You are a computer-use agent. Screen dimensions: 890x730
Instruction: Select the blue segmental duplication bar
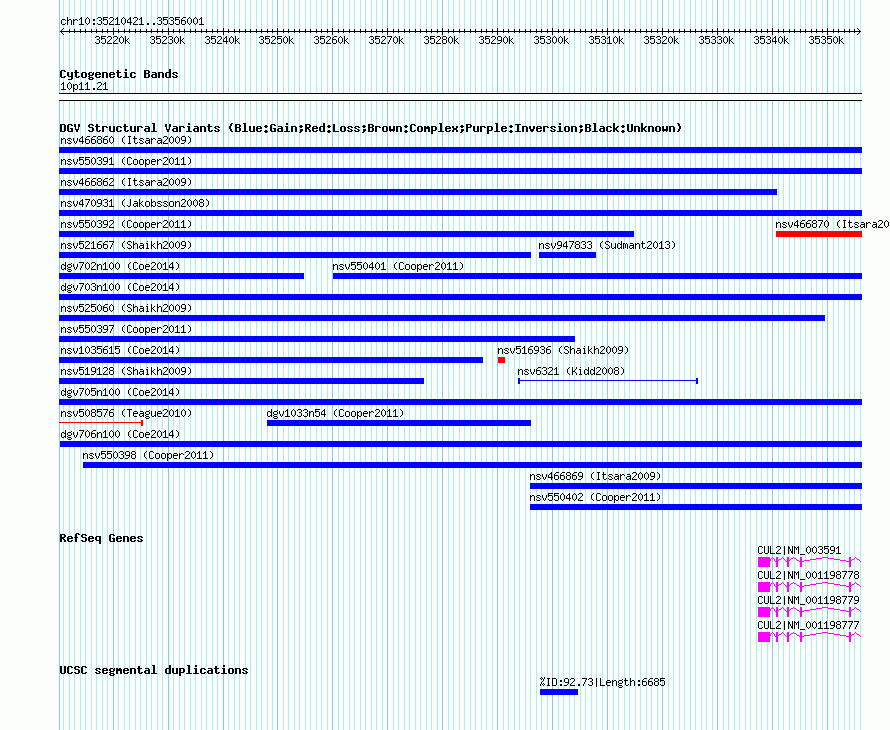tap(559, 692)
